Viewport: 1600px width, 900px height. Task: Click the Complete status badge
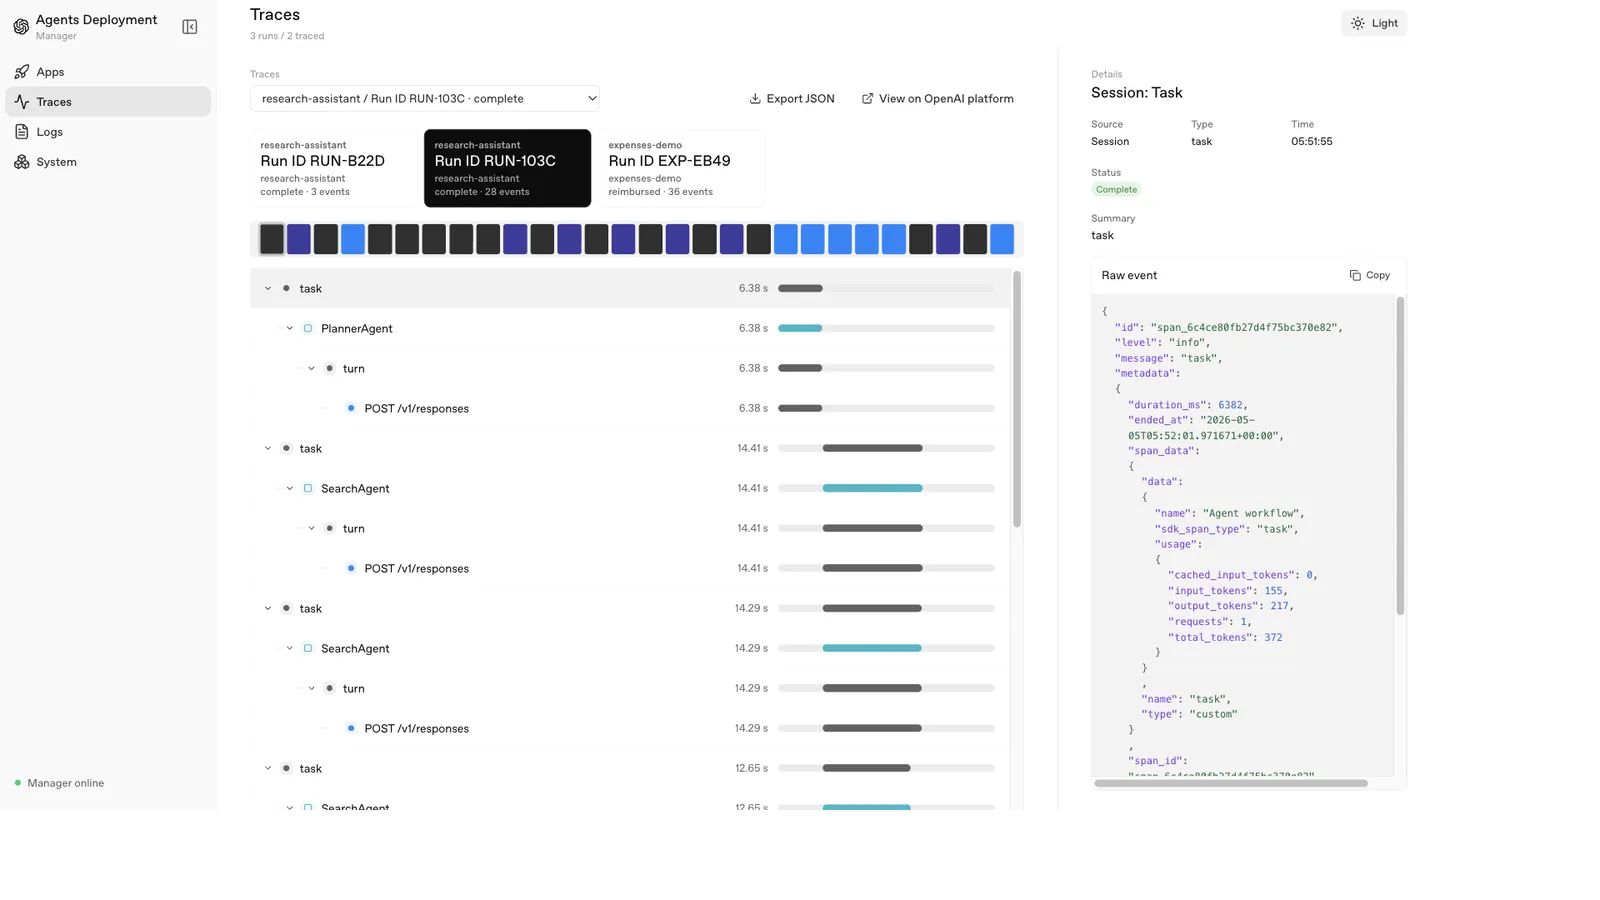[x=1116, y=190]
